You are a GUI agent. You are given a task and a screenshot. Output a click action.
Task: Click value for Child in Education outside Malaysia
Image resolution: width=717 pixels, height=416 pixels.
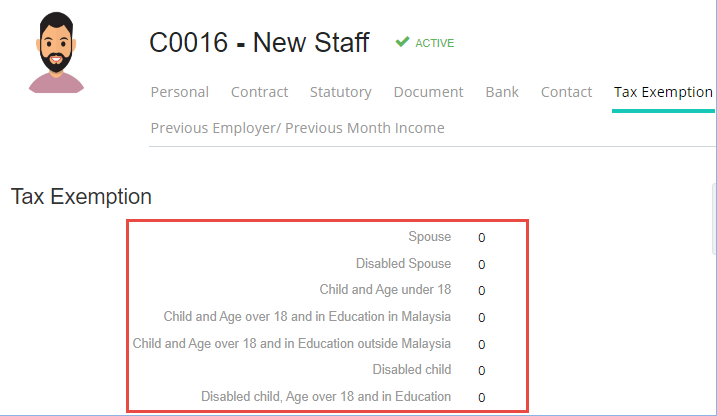(x=482, y=345)
